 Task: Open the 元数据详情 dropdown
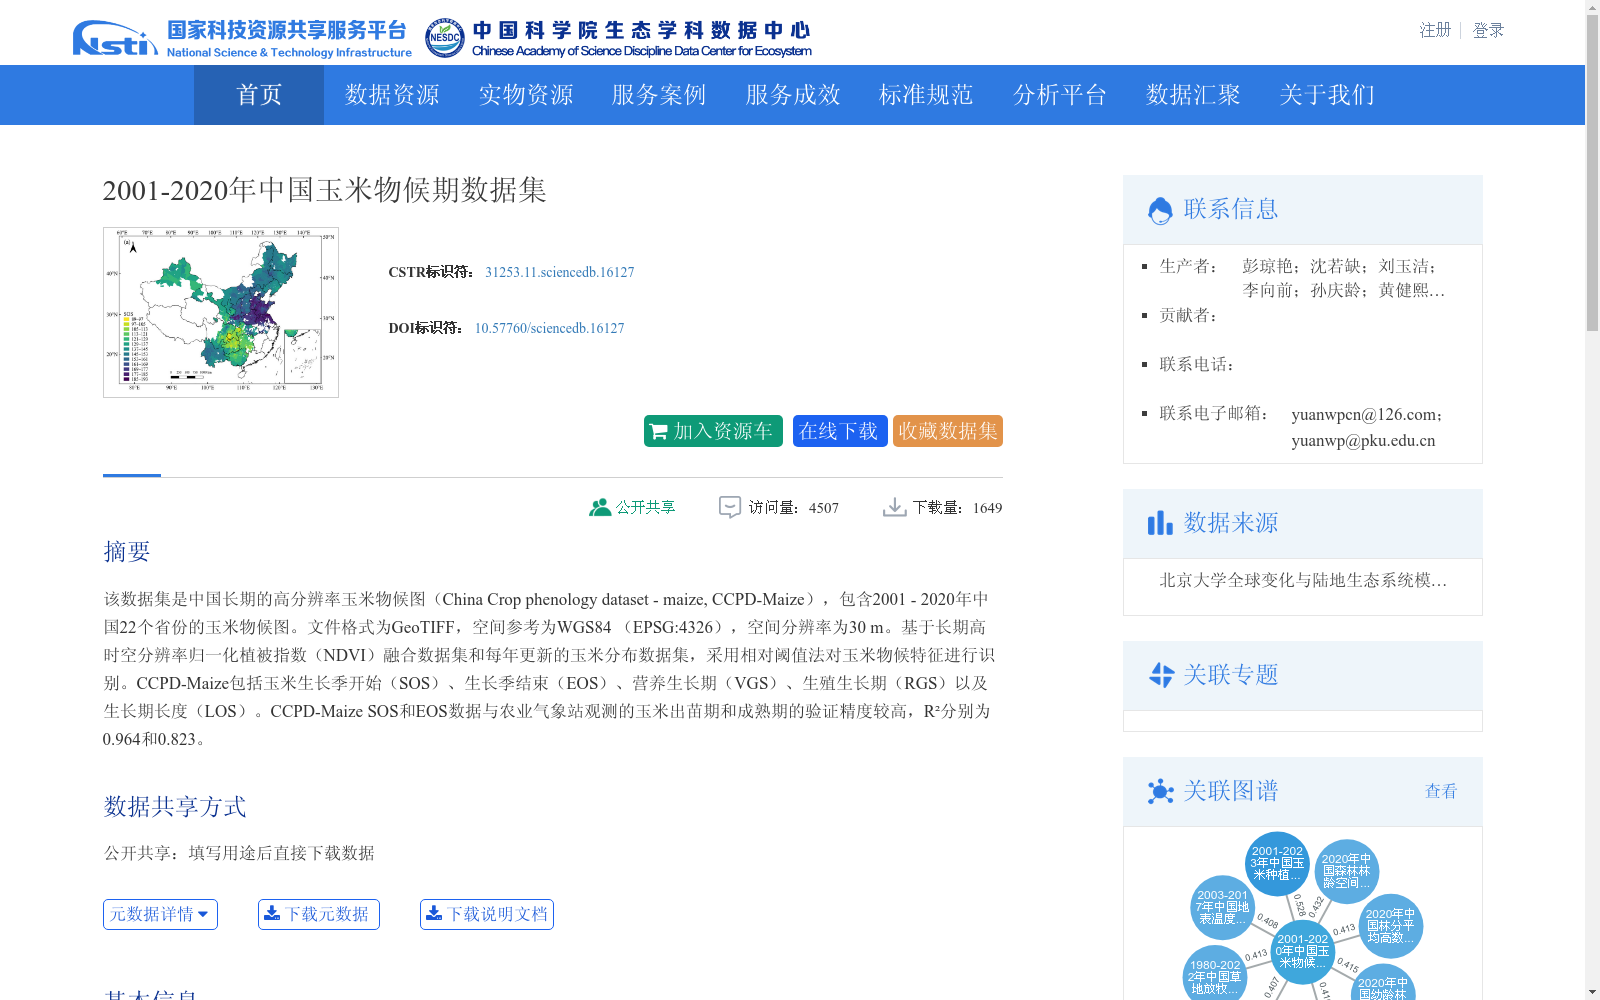coord(160,914)
